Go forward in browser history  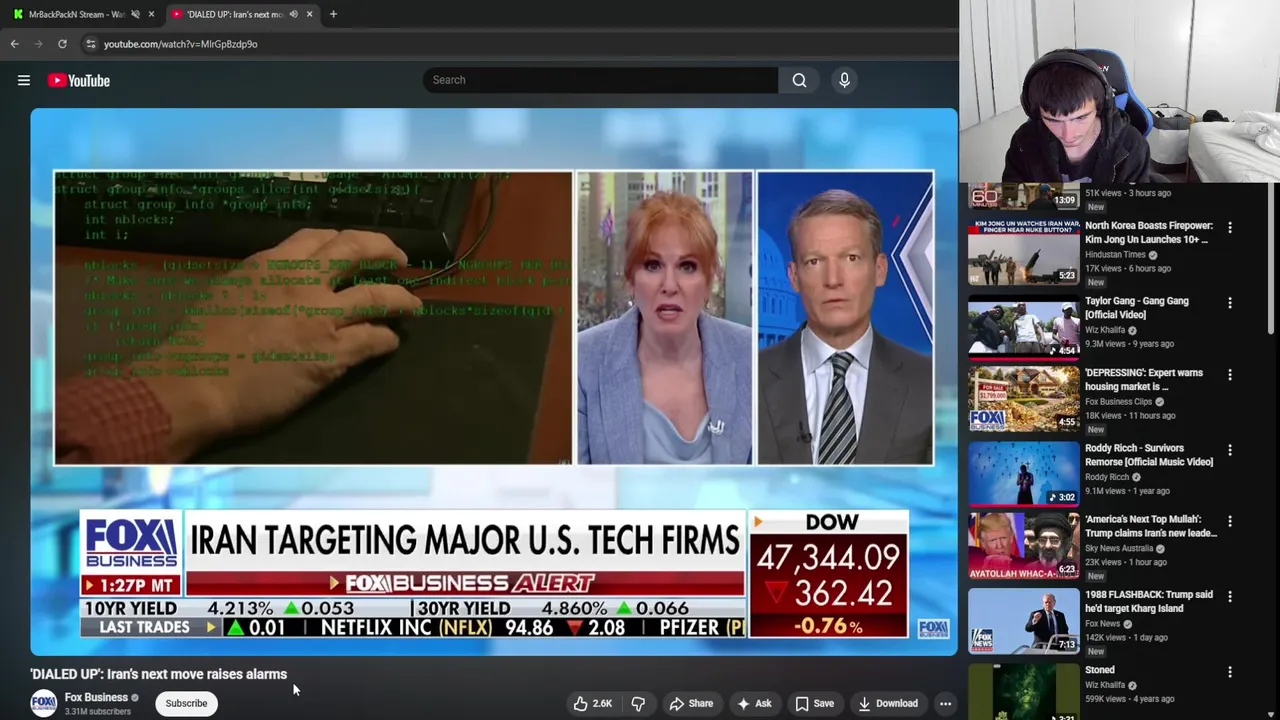[38, 44]
